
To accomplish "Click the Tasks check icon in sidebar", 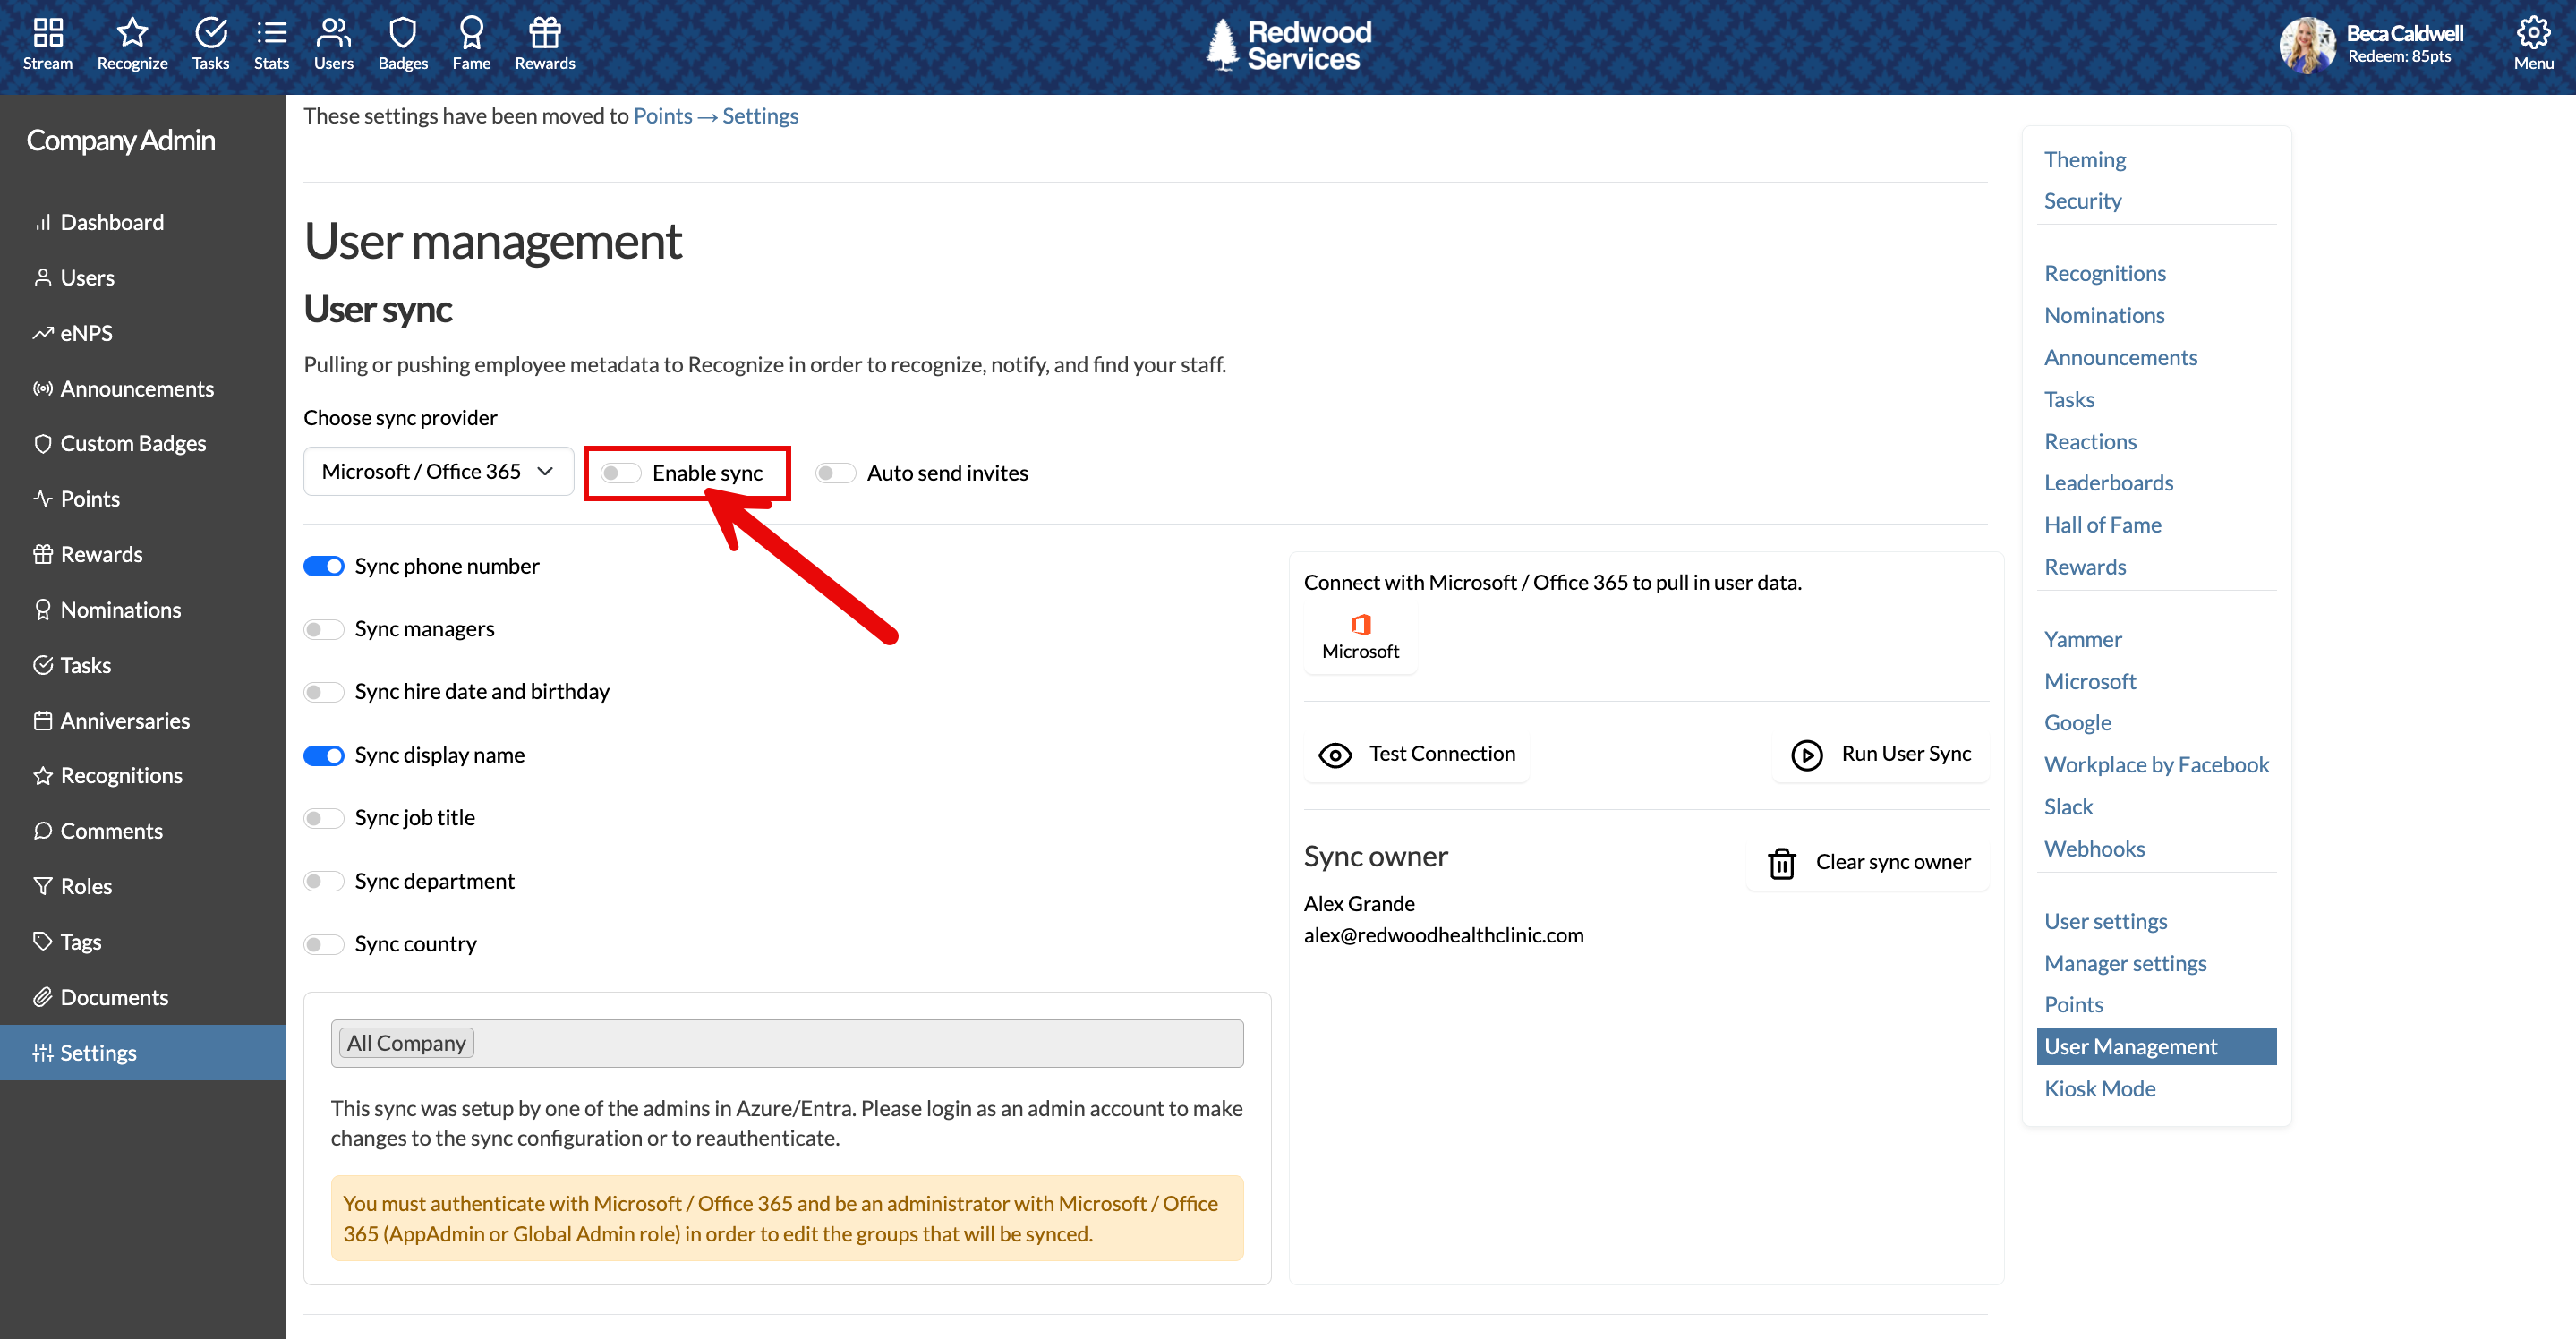I will (x=42, y=664).
